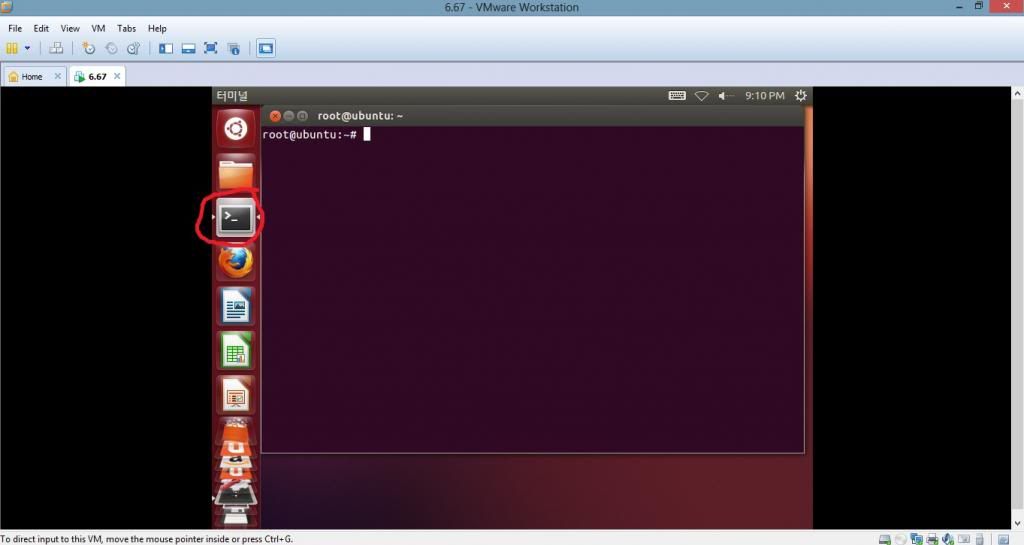1024x545 pixels.
Task: Launch Firefox from the Ubuntu launcher
Action: click(x=236, y=262)
